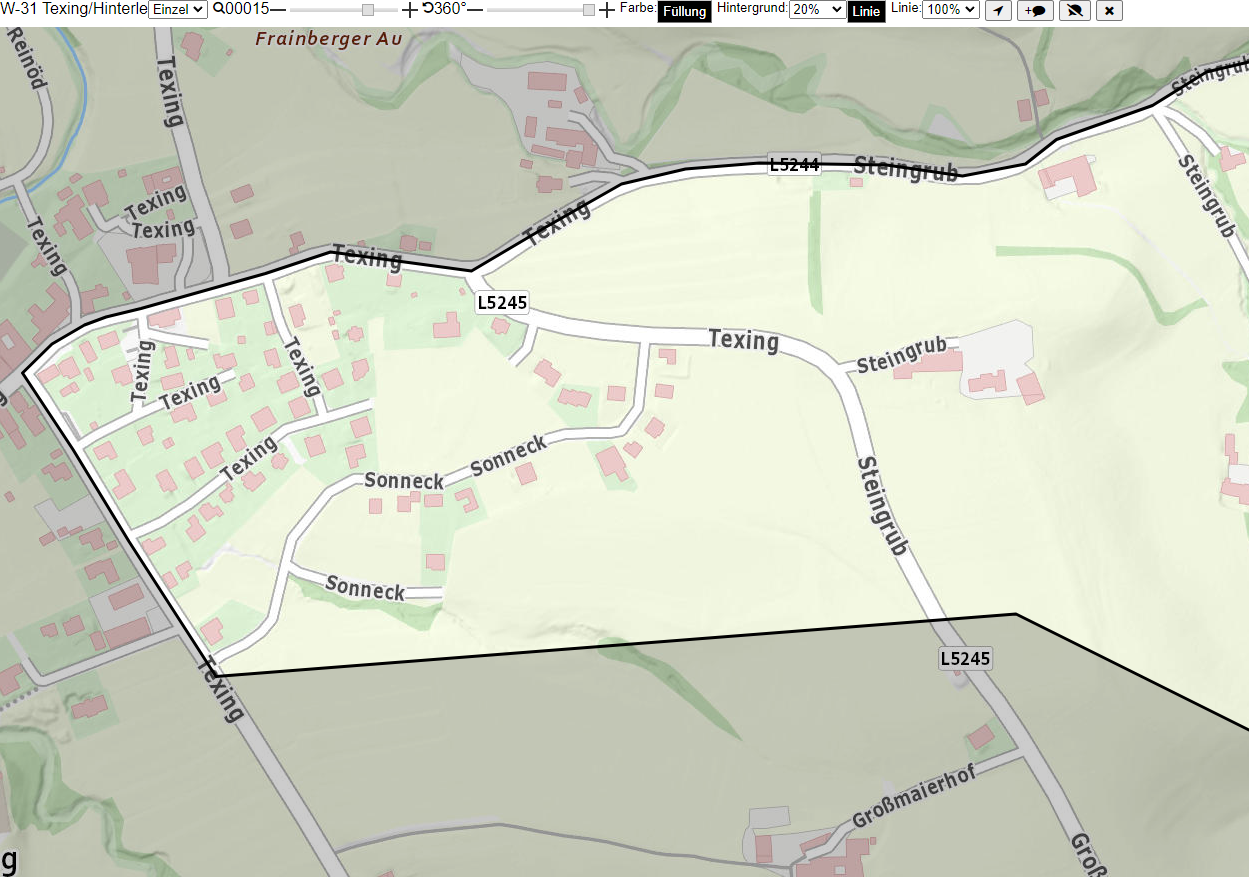Open the Linie 100% dropdown
Viewport: 1249px width, 877px height.
950,9
